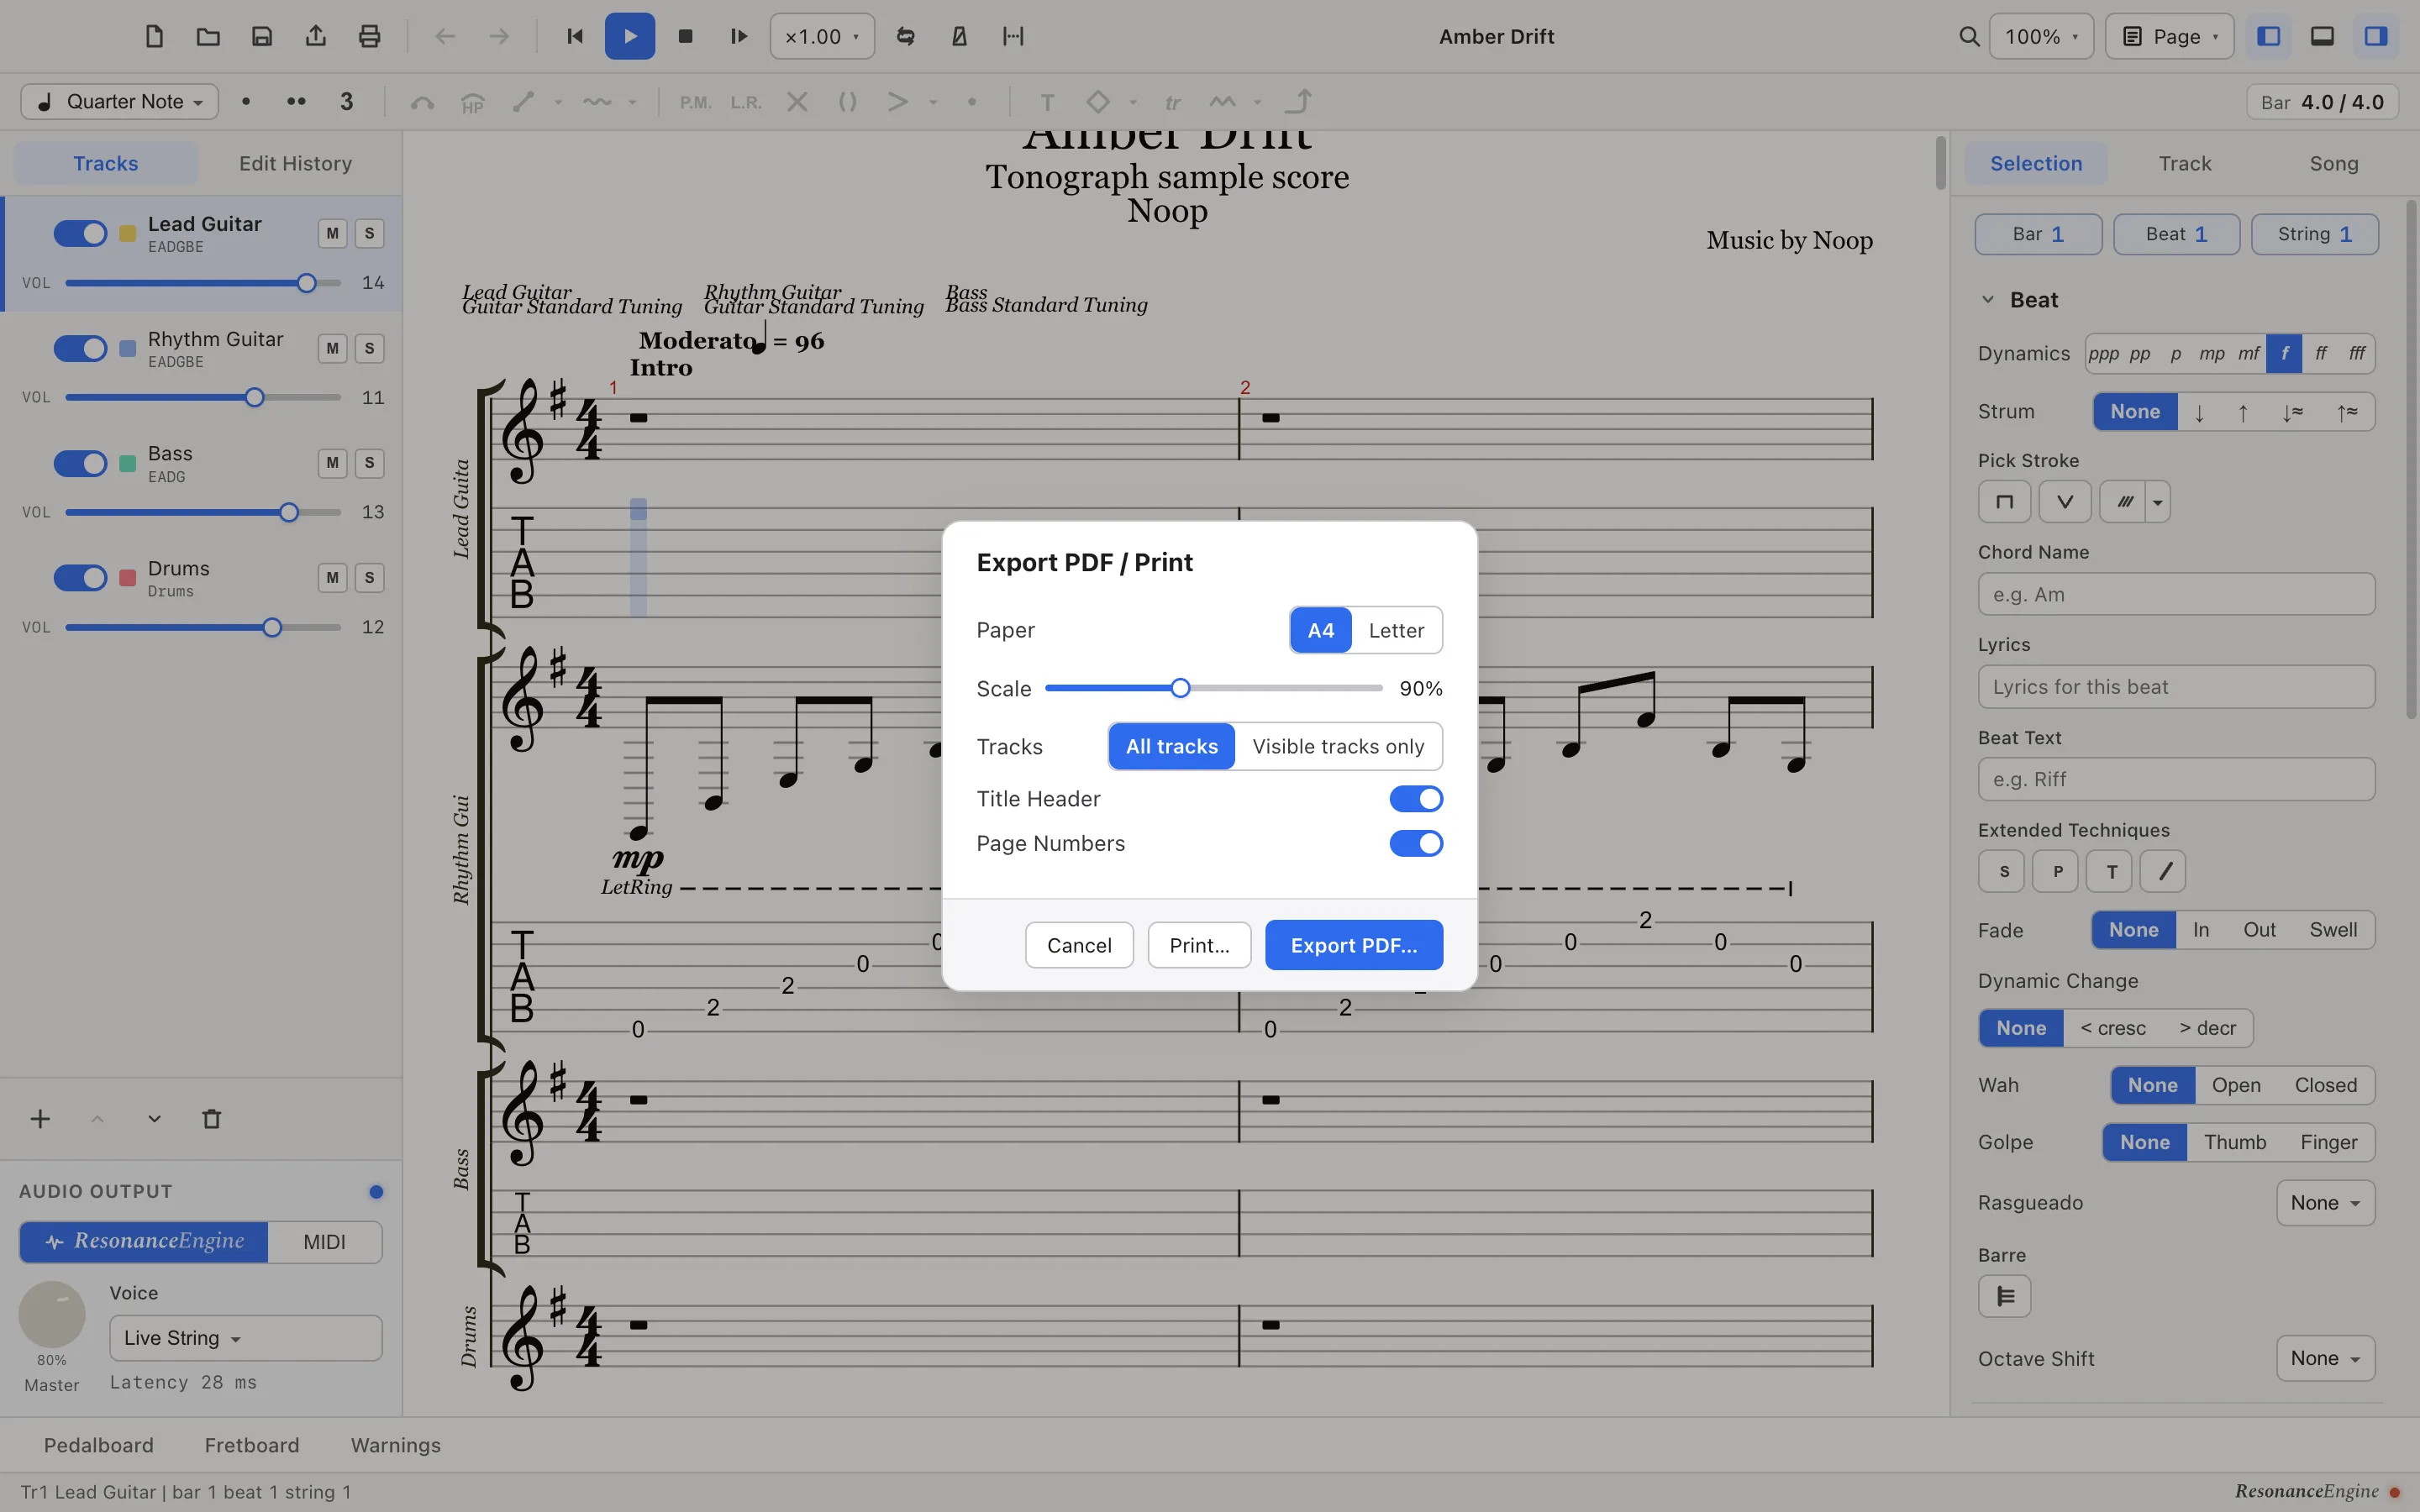2420x1512 pixels.
Task: Click the export share icon in toolbar
Action: [x=316, y=36]
